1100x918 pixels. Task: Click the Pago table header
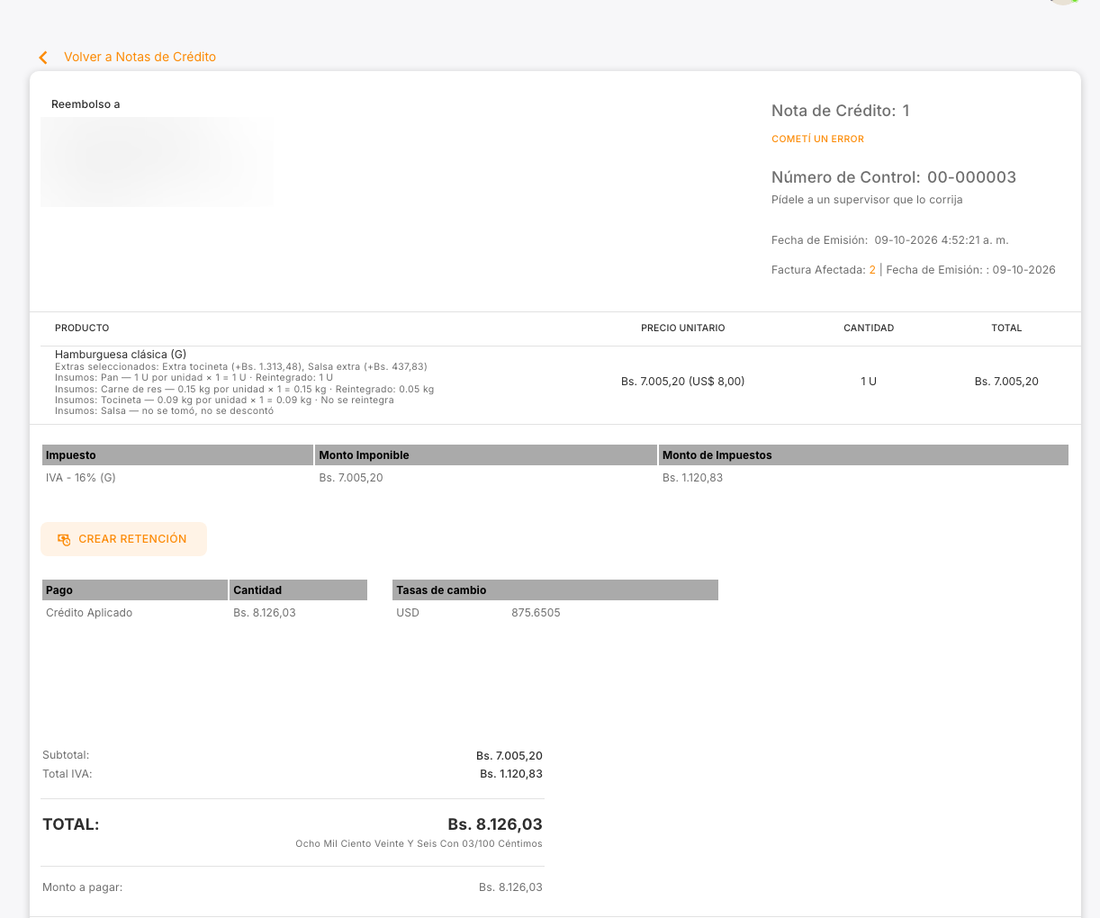(135, 590)
